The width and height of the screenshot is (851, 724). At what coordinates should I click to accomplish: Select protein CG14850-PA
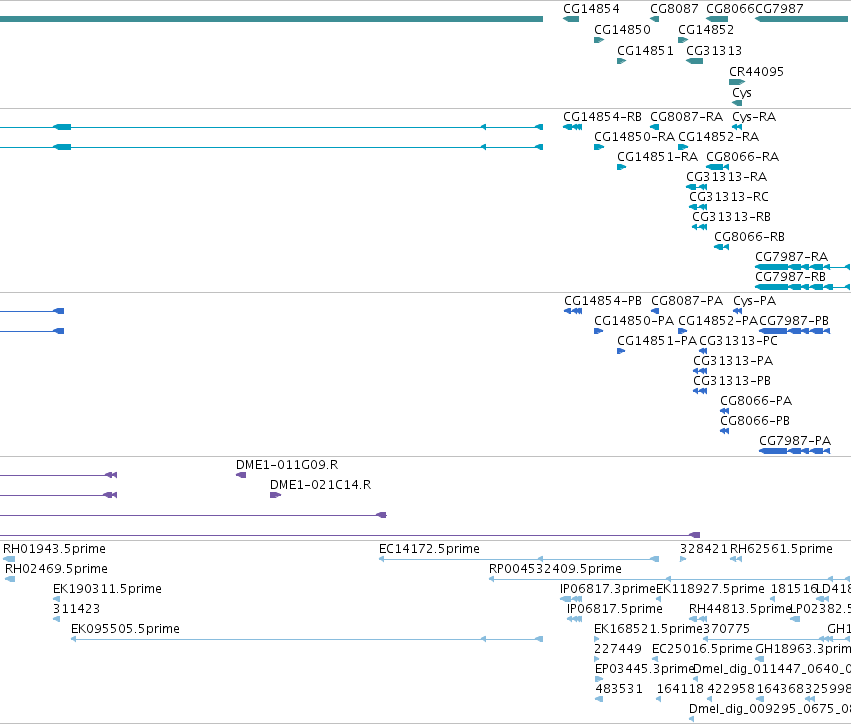(634, 321)
